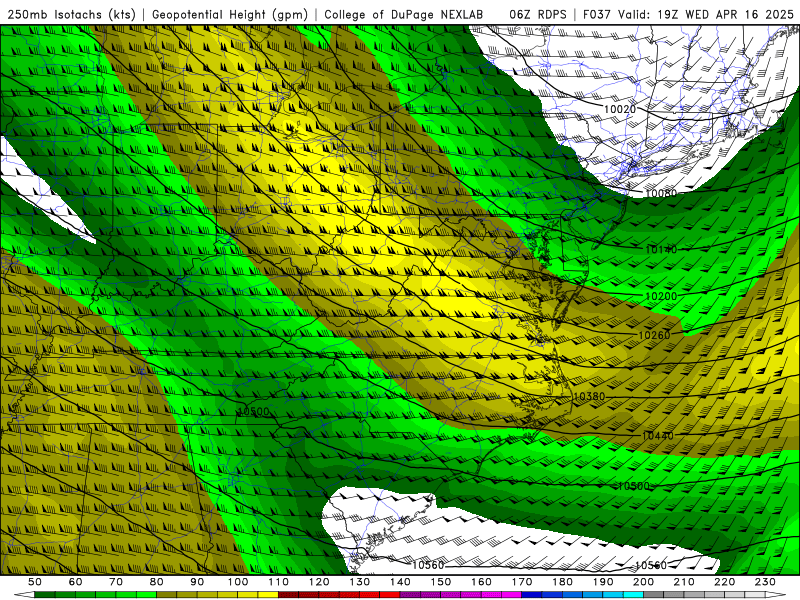Click 'Valid: 19Z WED APR 16 2025' text
800x600 pixels.
(706, 14)
